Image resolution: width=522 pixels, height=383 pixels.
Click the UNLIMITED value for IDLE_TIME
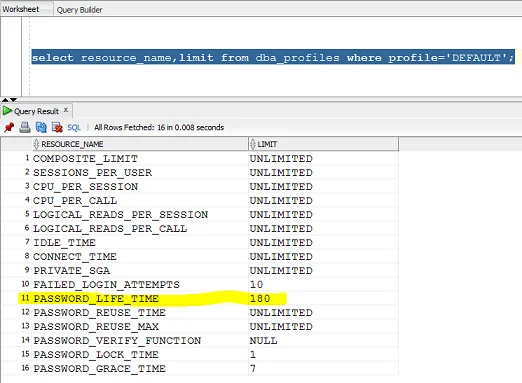[281, 243]
